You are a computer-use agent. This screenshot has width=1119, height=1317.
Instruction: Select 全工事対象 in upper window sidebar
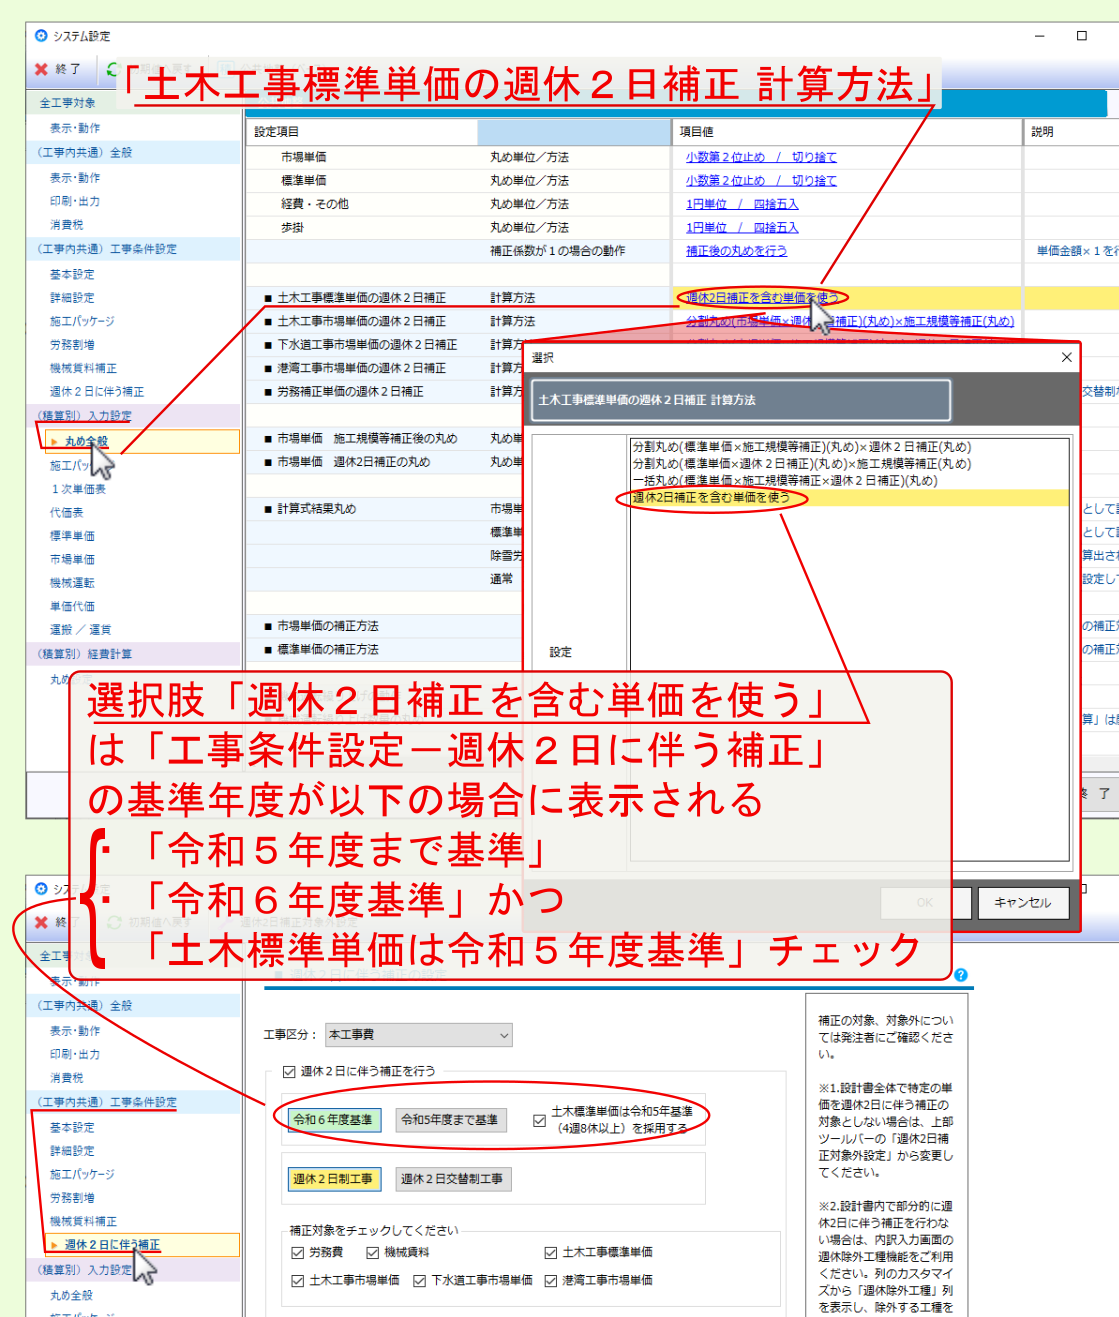pos(68,103)
